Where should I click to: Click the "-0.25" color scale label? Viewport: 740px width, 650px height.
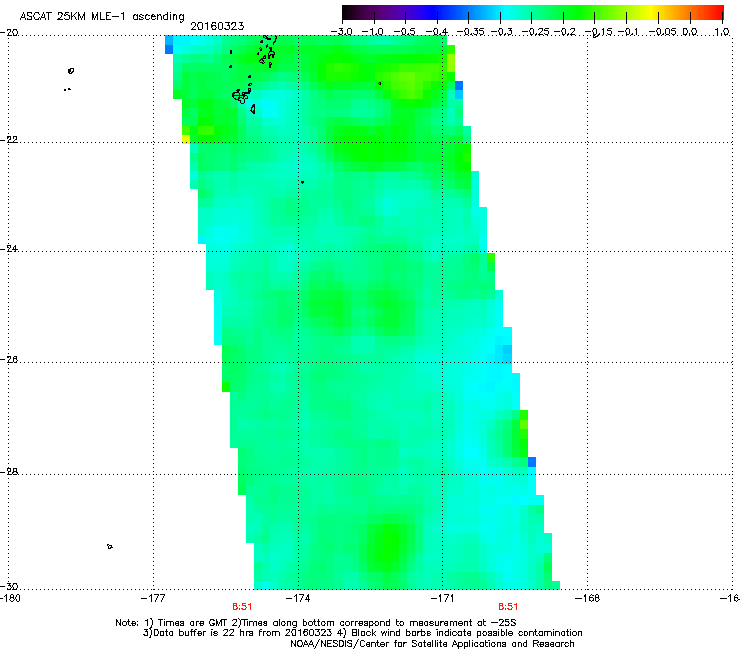click(x=535, y=32)
